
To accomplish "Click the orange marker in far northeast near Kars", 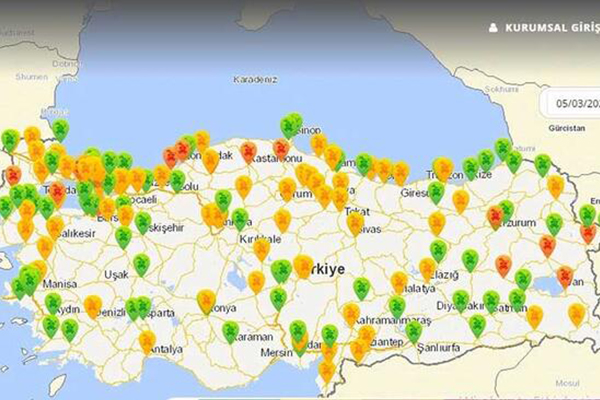I will coord(556,186).
